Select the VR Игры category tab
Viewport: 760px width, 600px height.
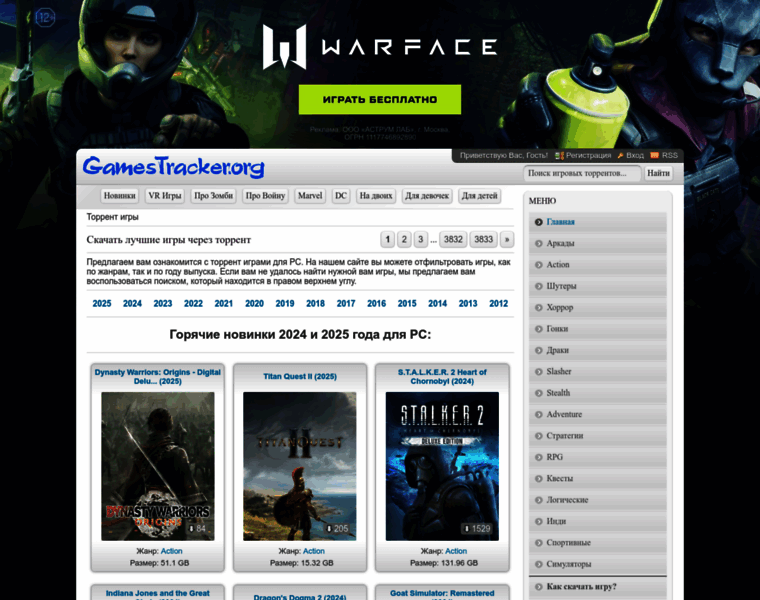pyautogui.click(x=164, y=196)
